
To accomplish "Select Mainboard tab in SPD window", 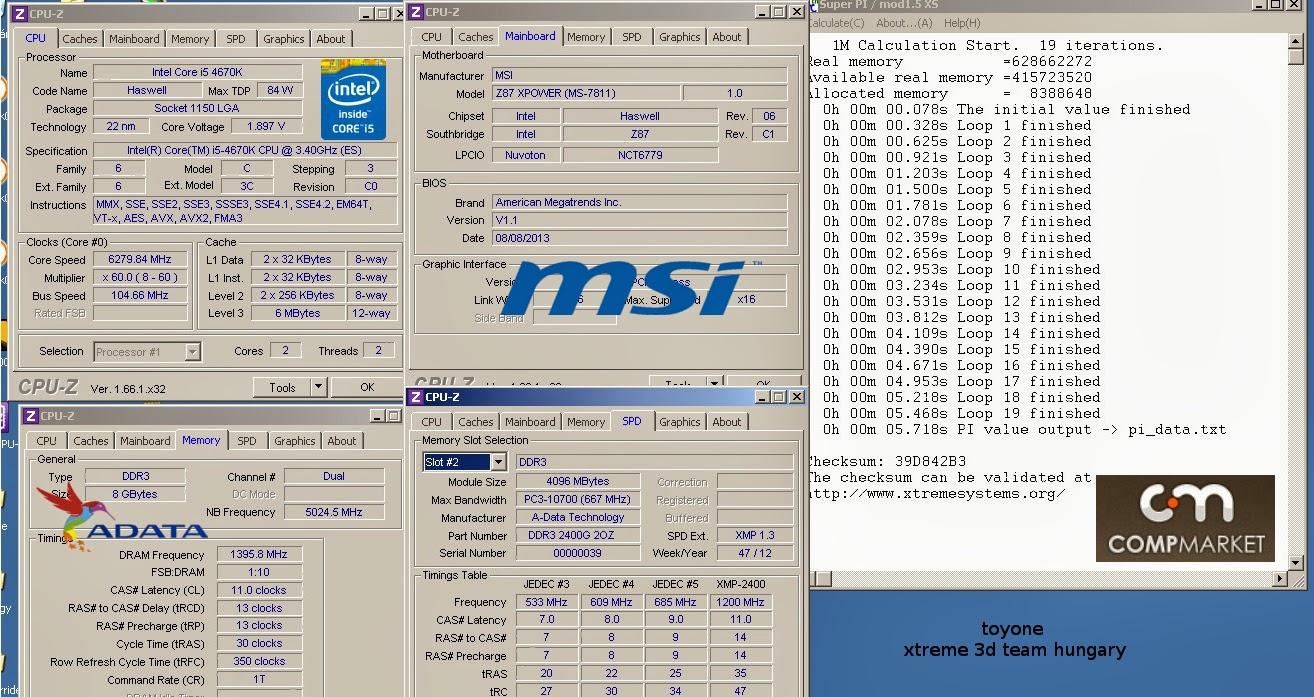I will click(x=530, y=422).
